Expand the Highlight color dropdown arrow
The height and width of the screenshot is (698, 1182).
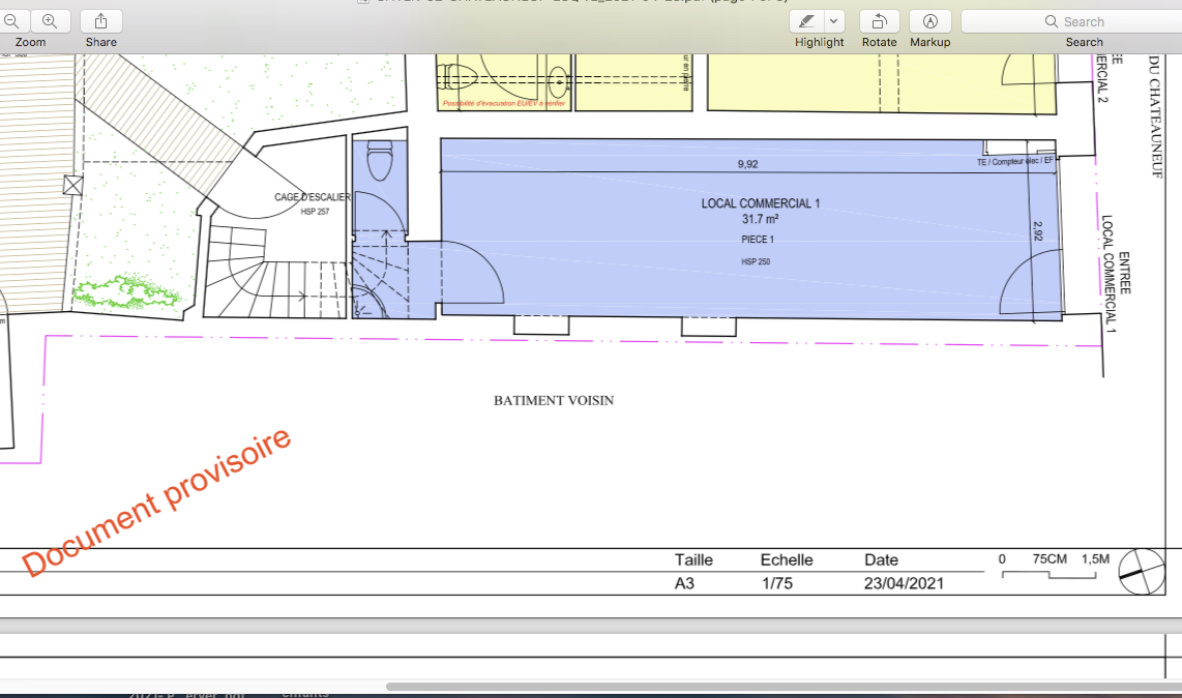834,21
